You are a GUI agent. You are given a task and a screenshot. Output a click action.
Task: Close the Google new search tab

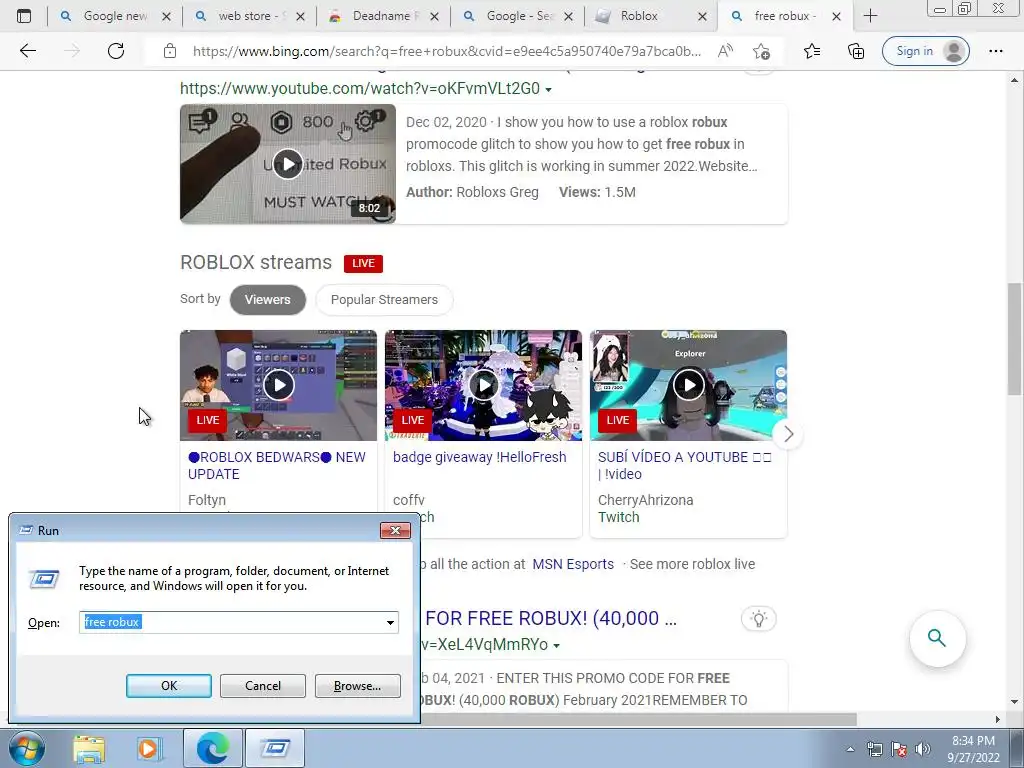[x=167, y=16]
